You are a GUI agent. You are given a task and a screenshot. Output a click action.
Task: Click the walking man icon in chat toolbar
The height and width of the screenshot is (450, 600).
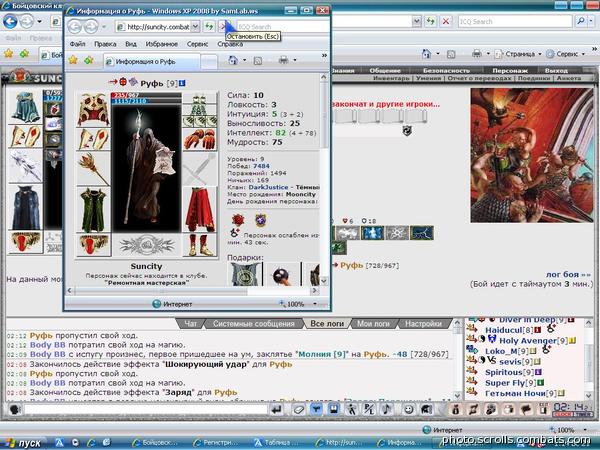pos(351,409)
